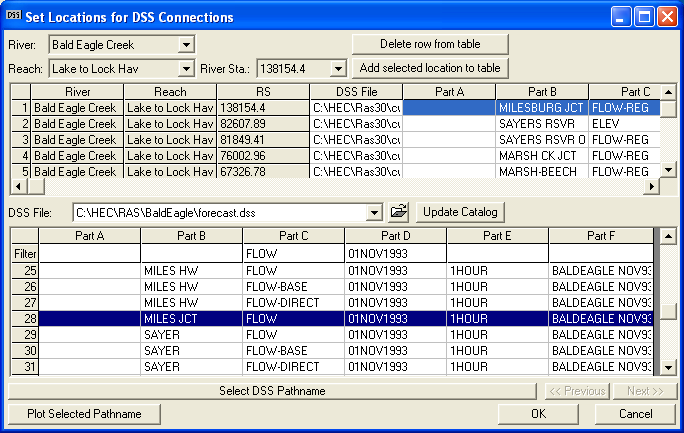684x433 pixels.
Task: Click the Part B column header in catalog
Action: 191,236
